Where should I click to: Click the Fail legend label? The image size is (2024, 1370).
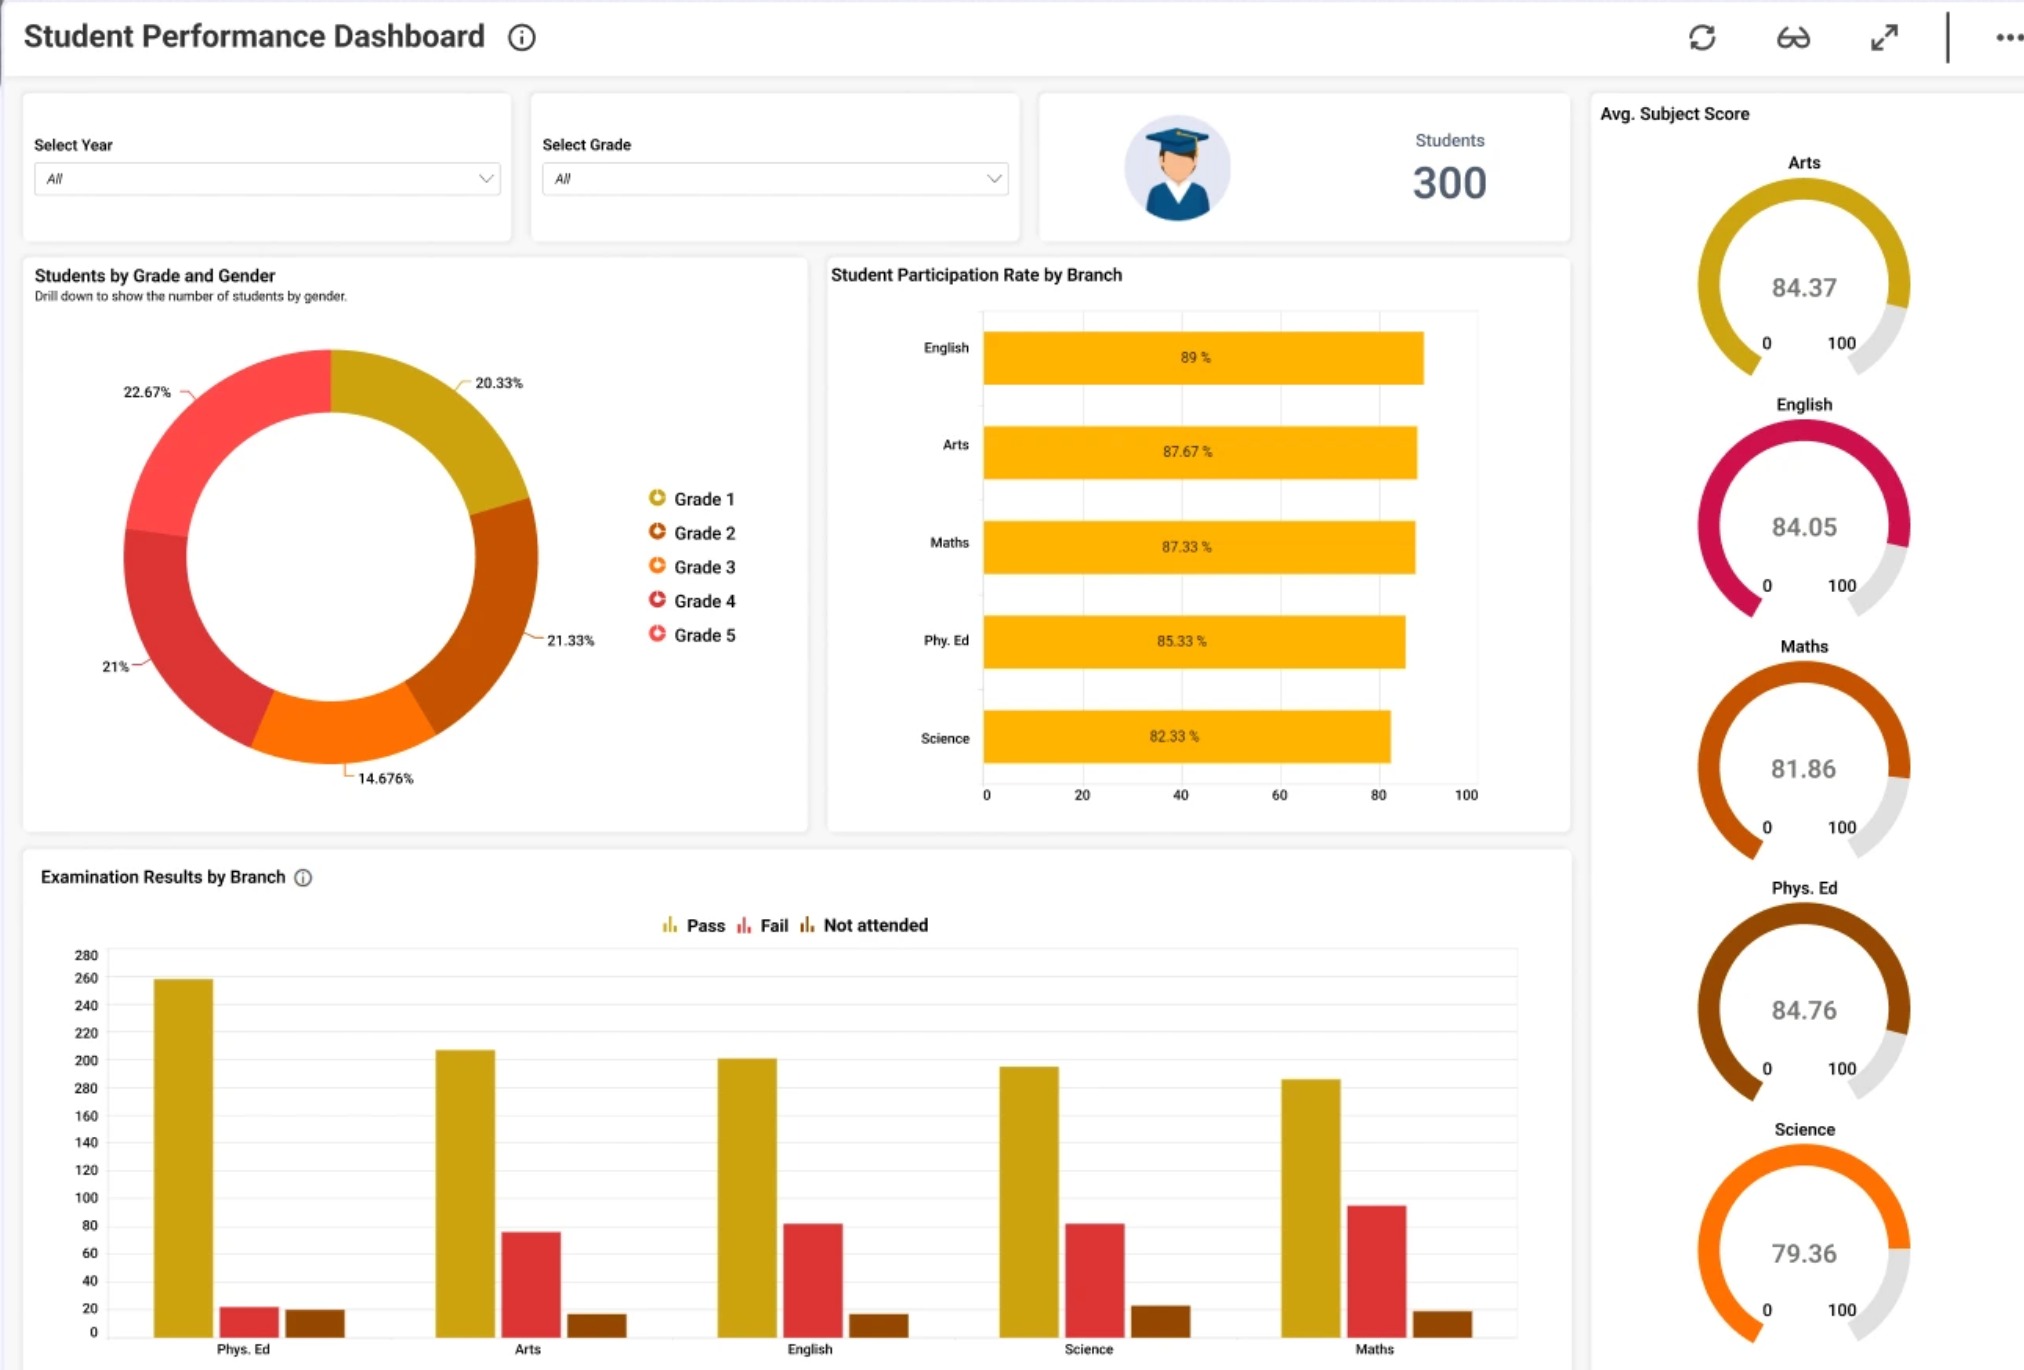pyautogui.click(x=774, y=926)
